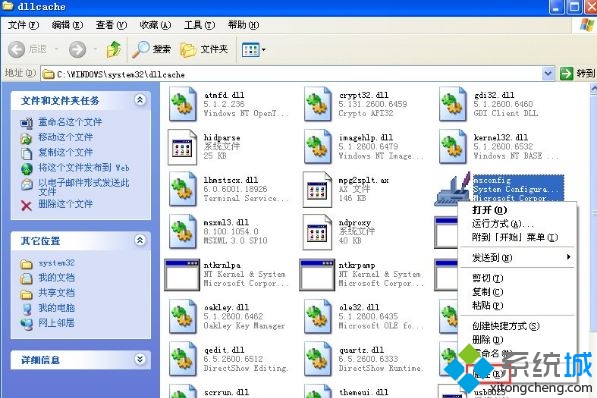Select the hidparse system file icon
Viewport: 597px width, 398px height.
click(182, 147)
